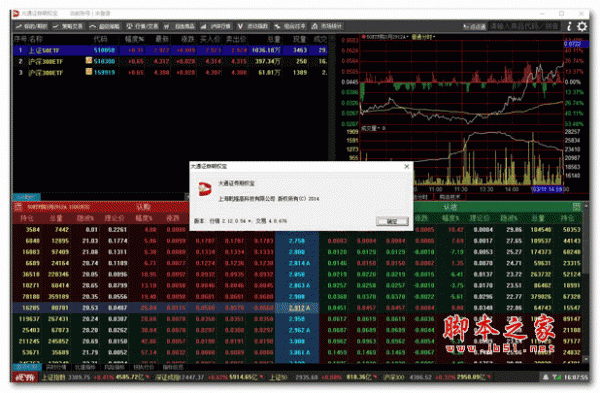This screenshot has height=393, width=600.
Task: Click the table icon left of the 认购 header
Action: [18, 207]
